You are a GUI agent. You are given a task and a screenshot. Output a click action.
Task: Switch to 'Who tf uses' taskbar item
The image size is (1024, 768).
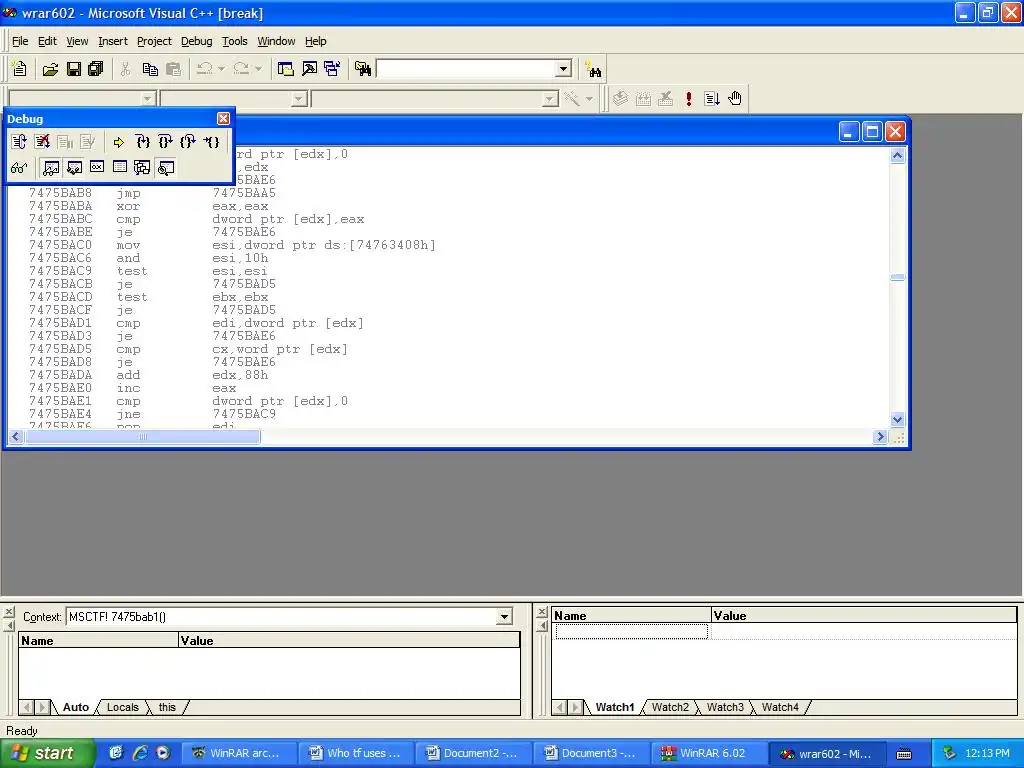(355, 753)
